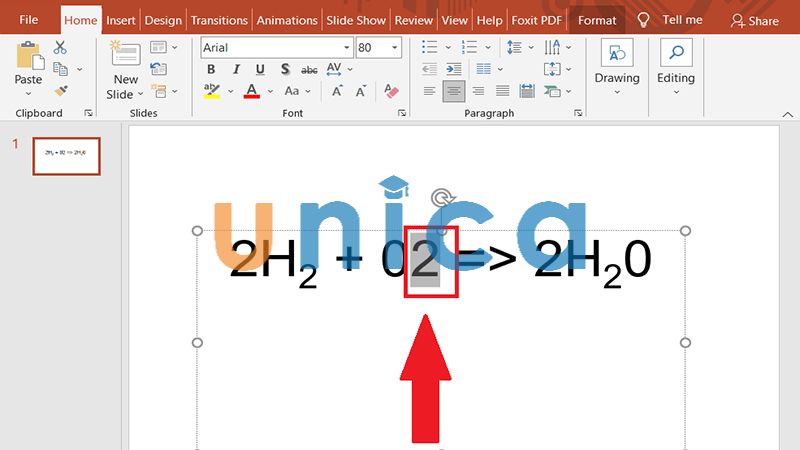This screenshot has height=450, width=800.
Task: Toggle Underline formatting
Action: 260,69
